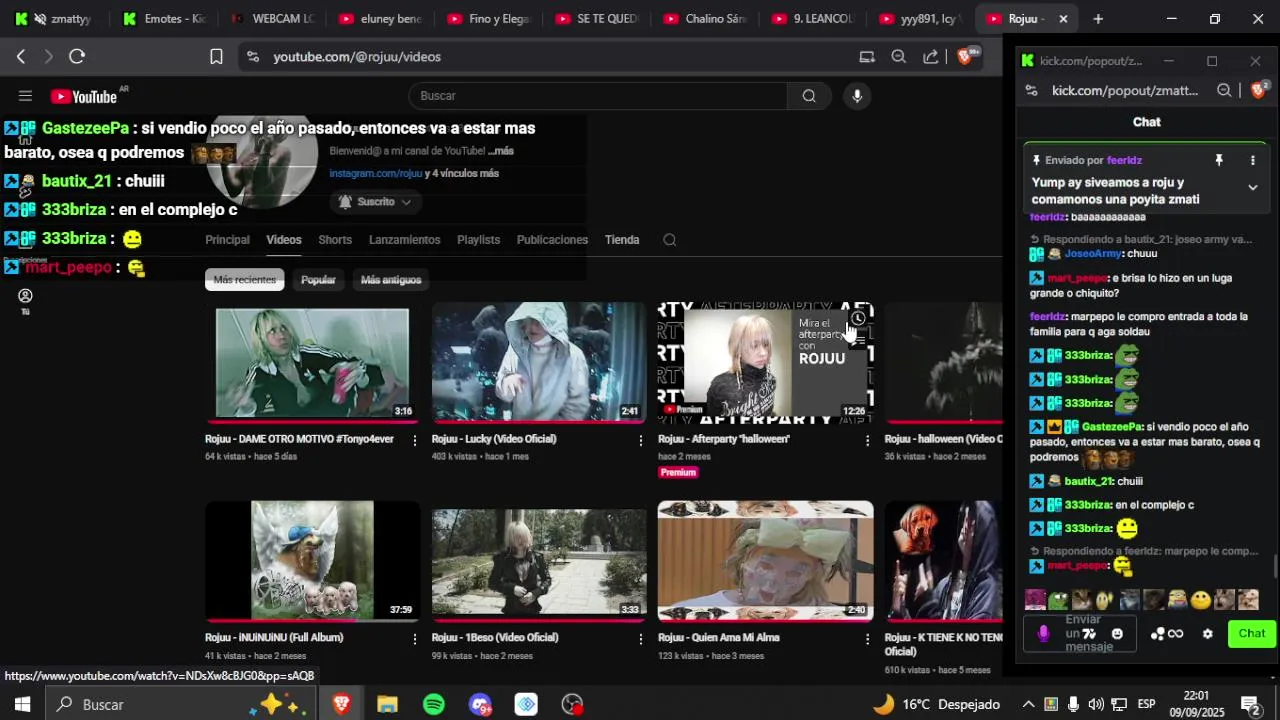Viewport: 1280px width, 720px height.
Task: Search within the Rojuu channel tabs
Action: click(670, 240)
